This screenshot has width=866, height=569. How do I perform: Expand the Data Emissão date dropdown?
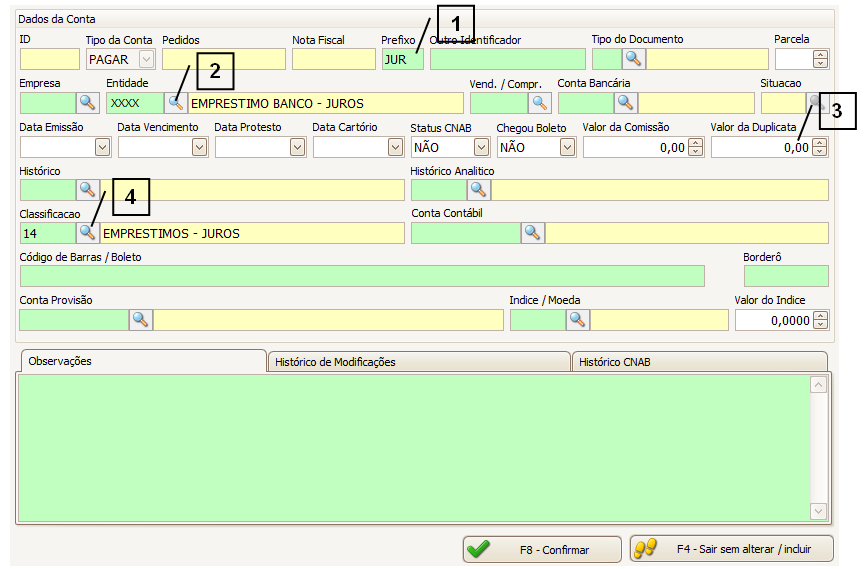tap(102, 147)
